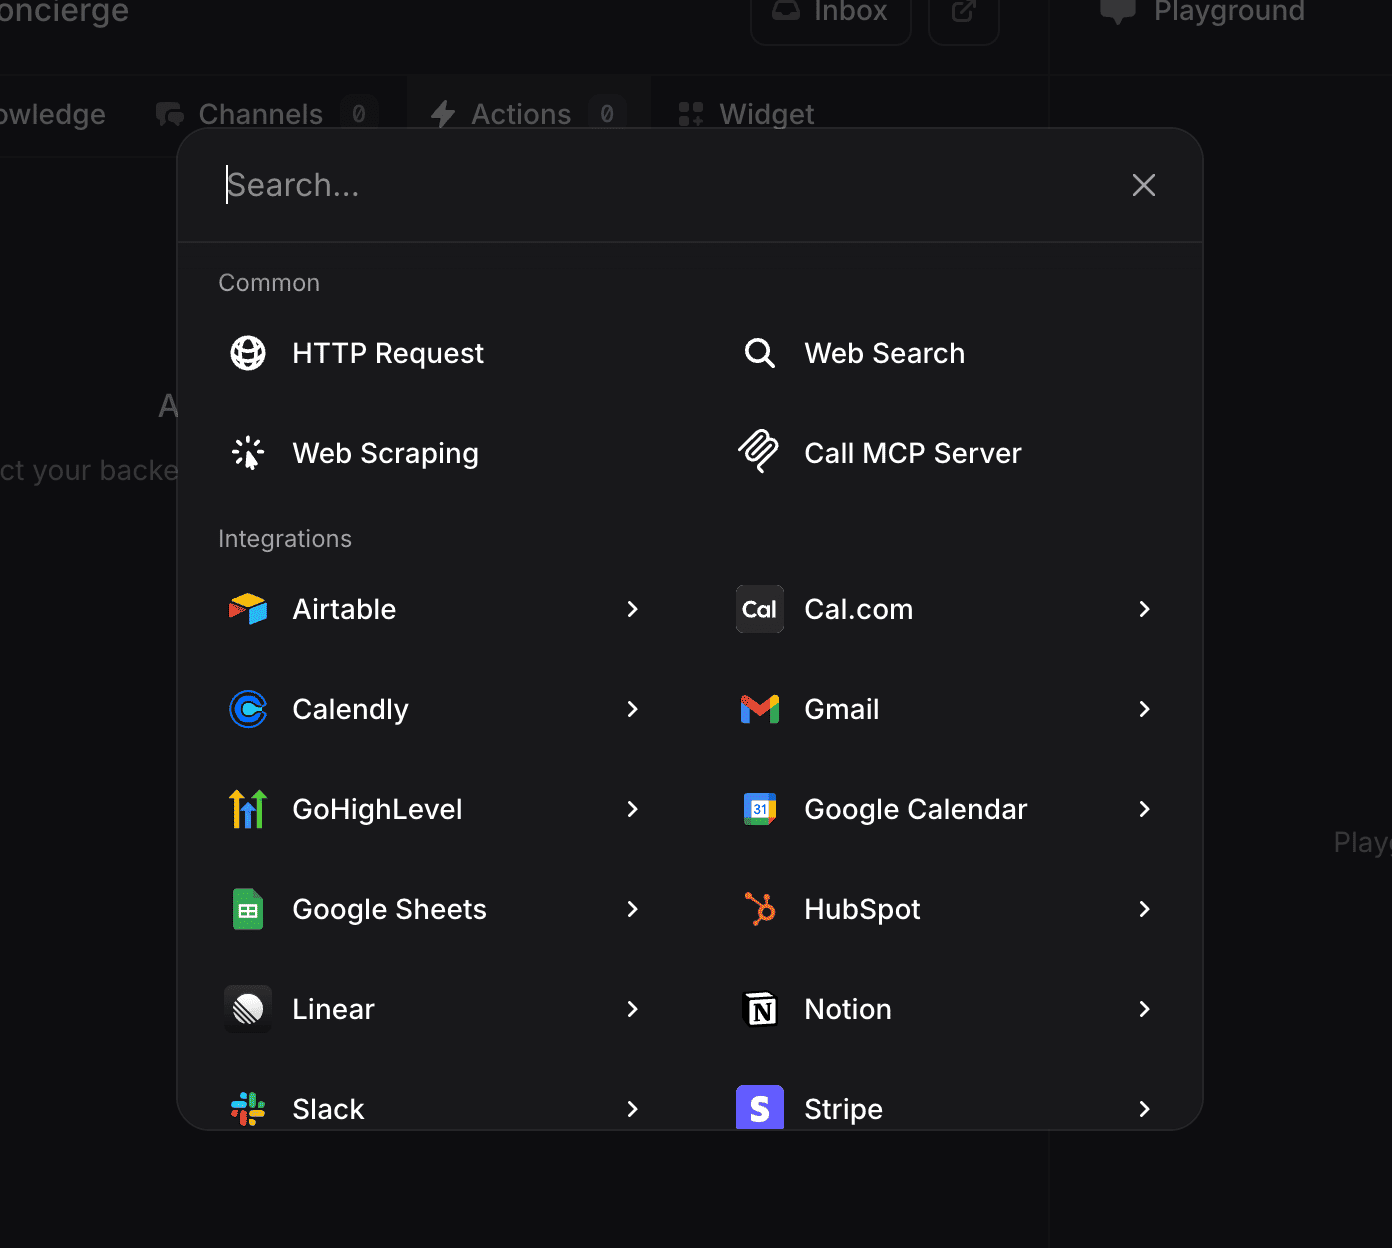Click the Gmail integration icon
The height and width of the screenshot is (1248, 1392).
click(x=759, y=709)
